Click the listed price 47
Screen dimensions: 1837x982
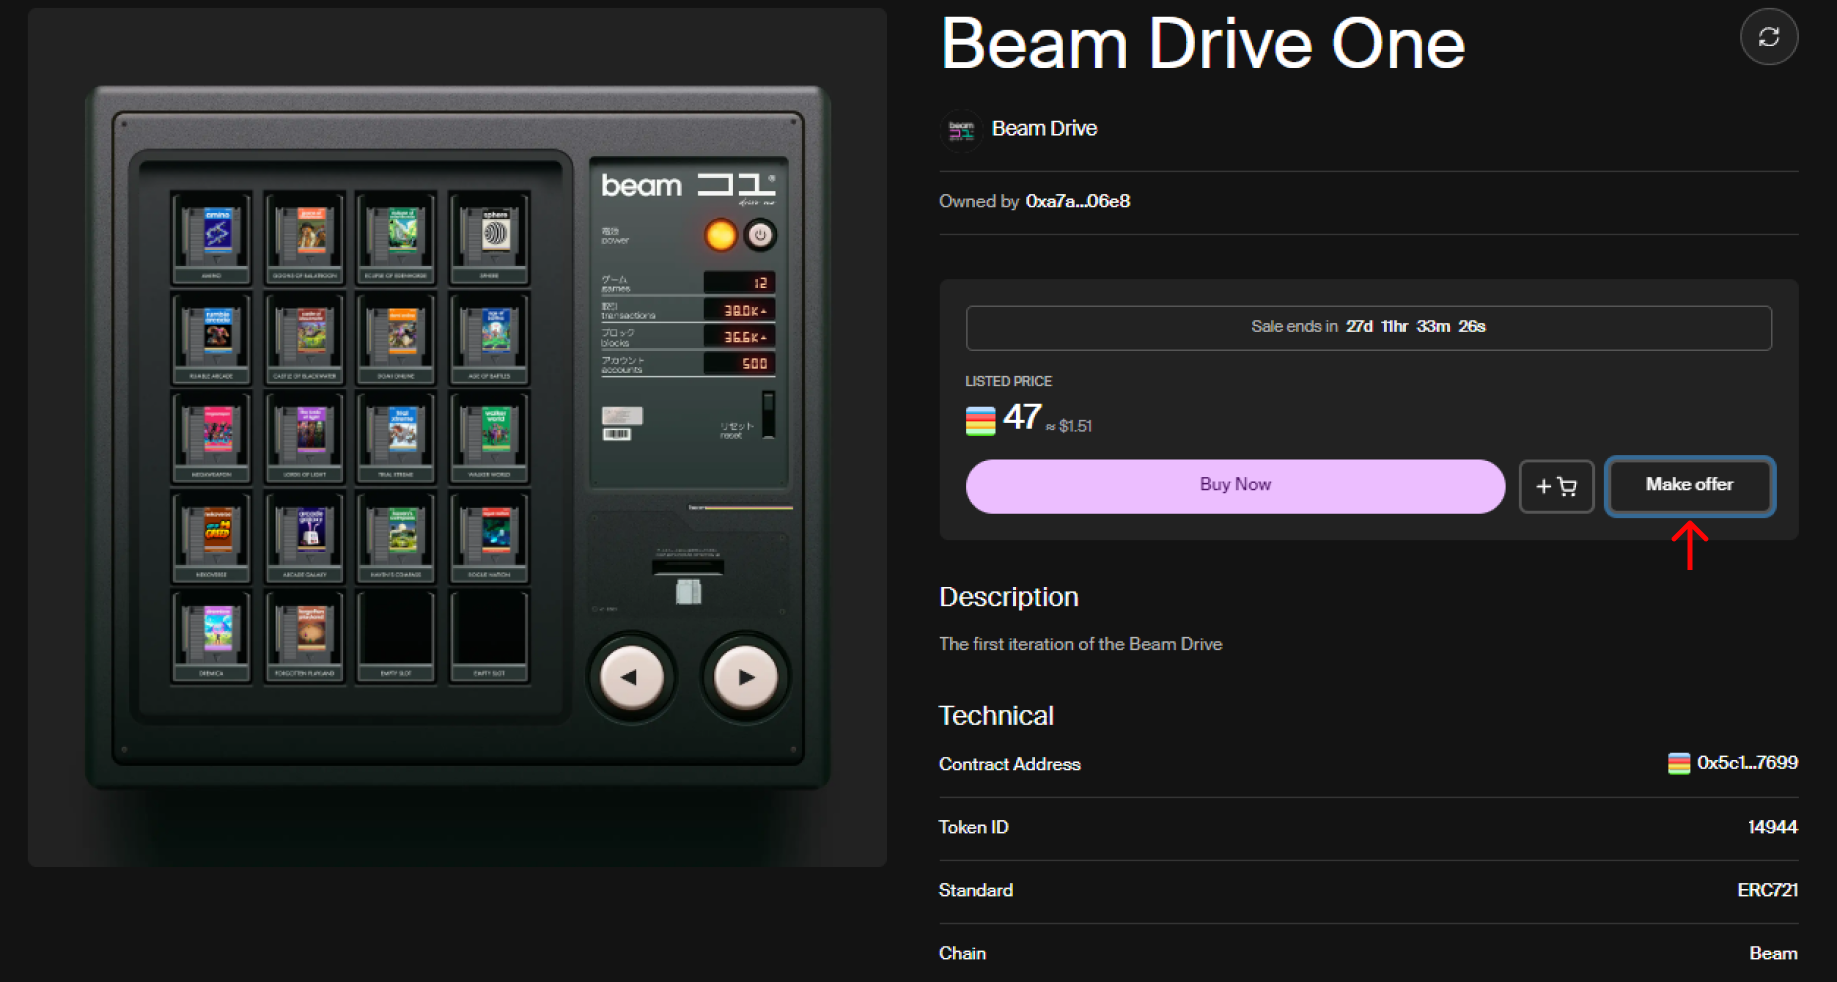tap(1022, 417)
